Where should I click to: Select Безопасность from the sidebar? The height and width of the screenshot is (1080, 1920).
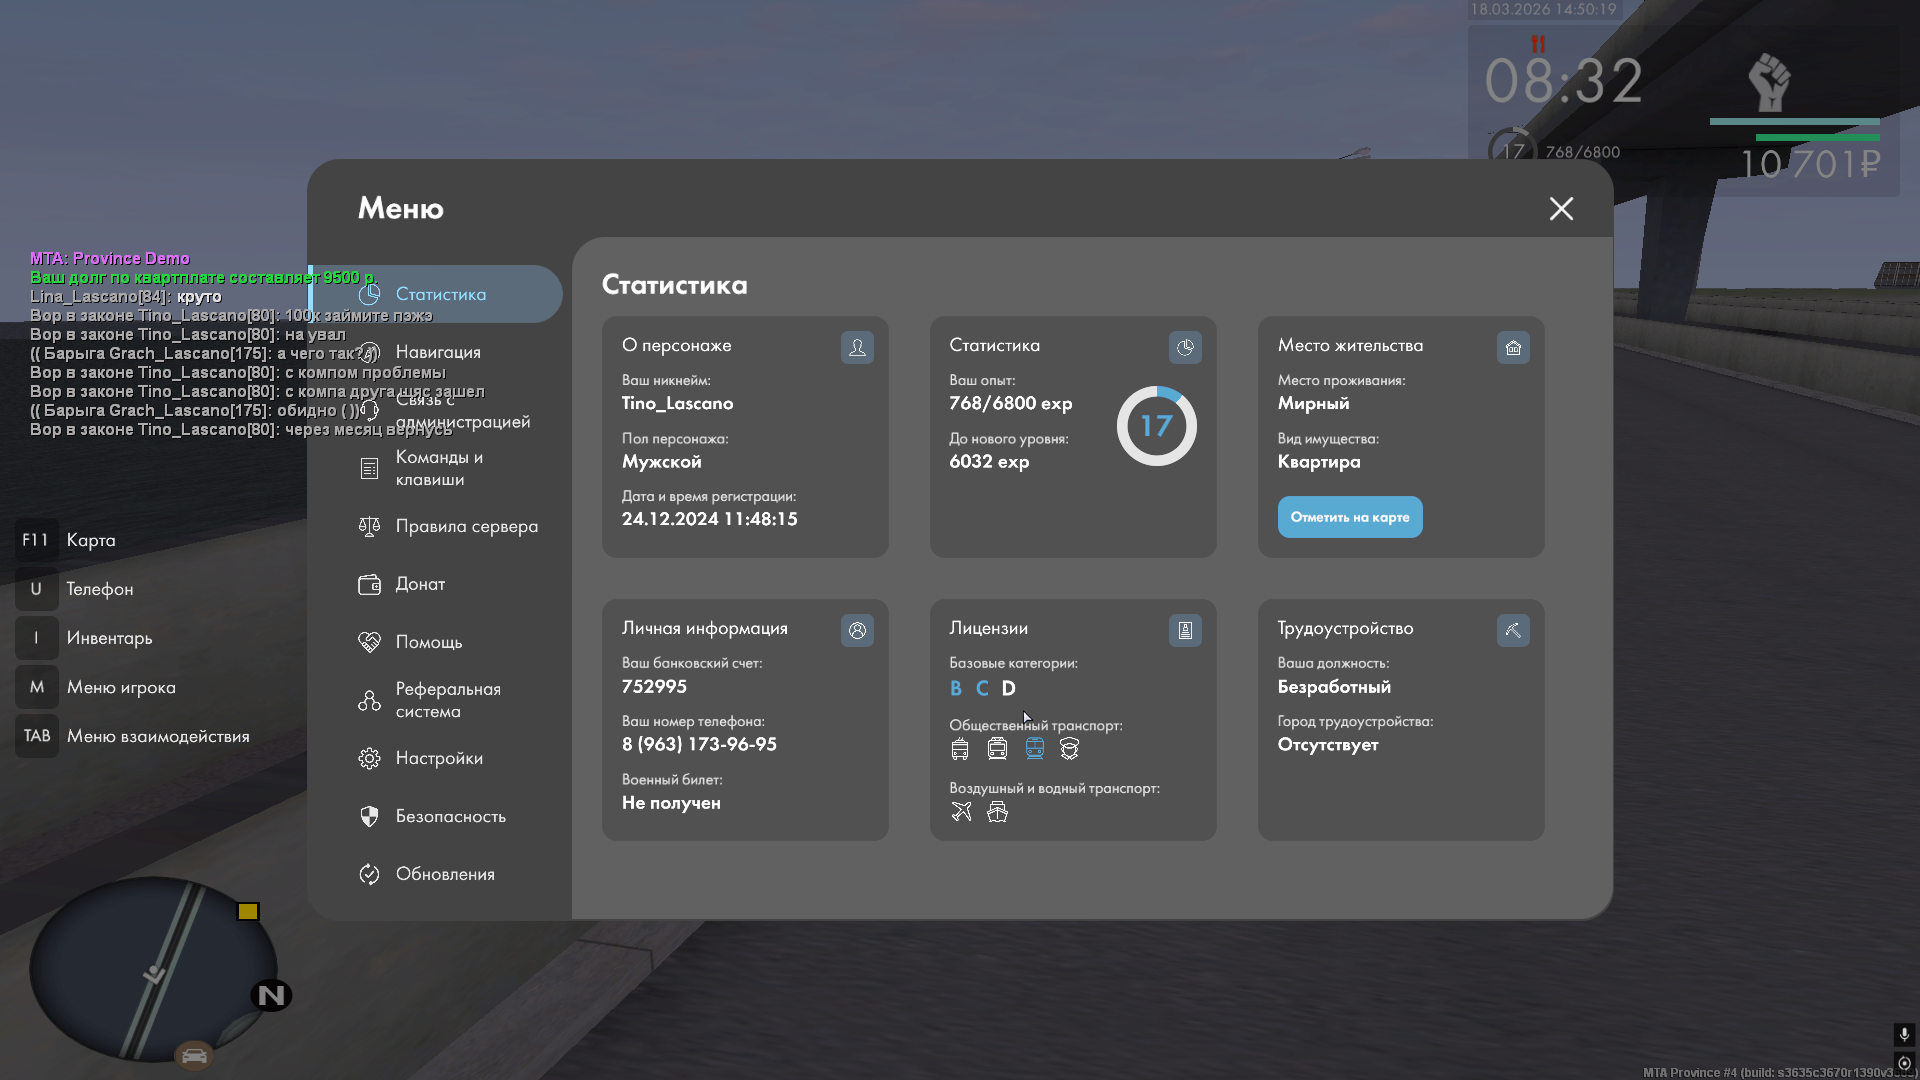(450, 816)
